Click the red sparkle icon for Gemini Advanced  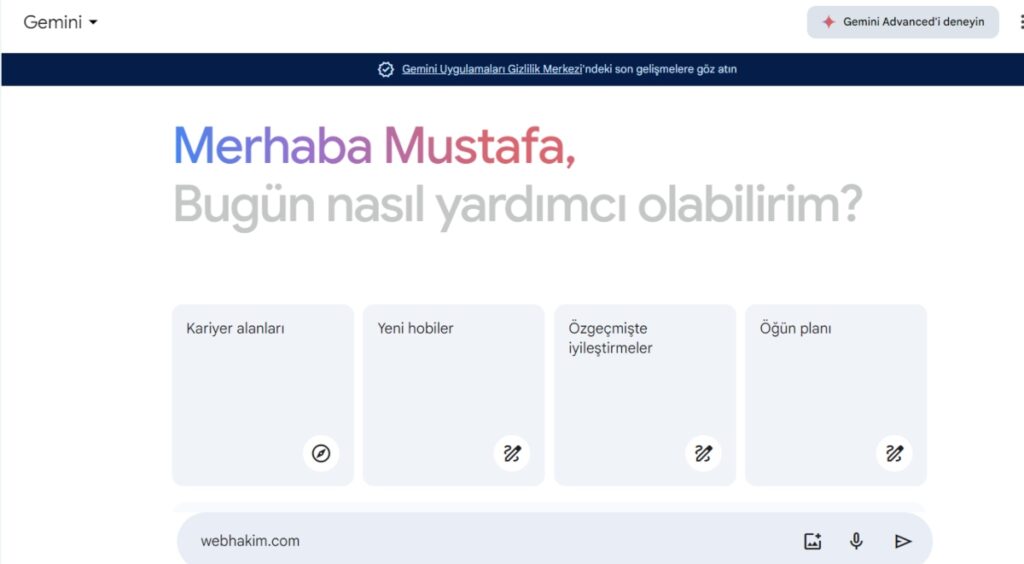click(x=828, y=22)
